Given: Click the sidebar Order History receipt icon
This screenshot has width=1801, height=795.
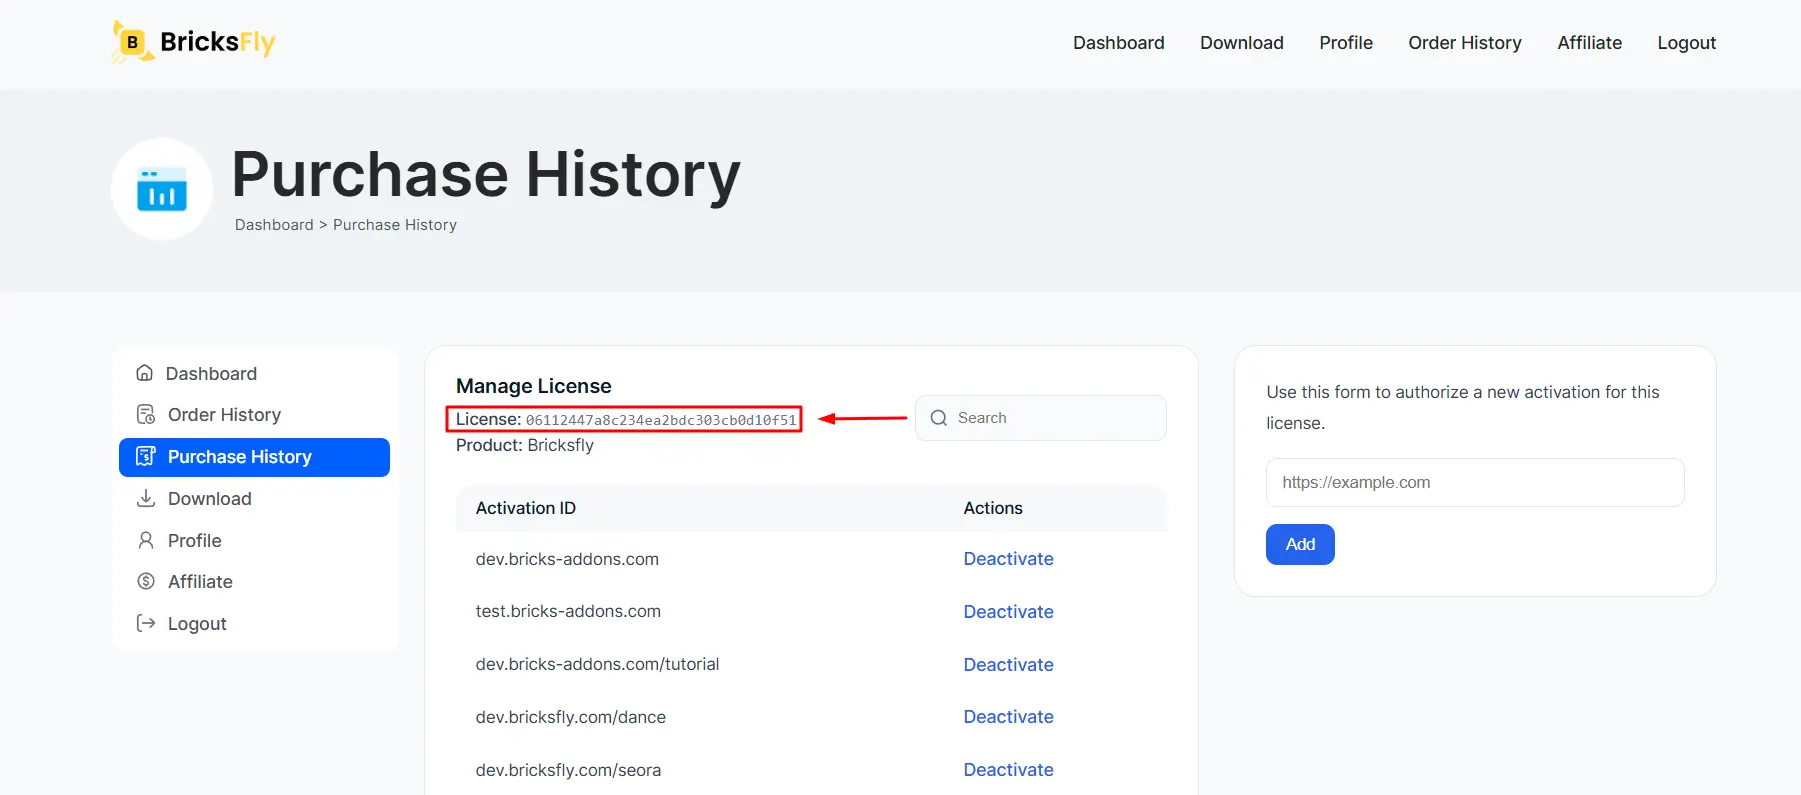Looking at the screenshot, I should [146, 414].
